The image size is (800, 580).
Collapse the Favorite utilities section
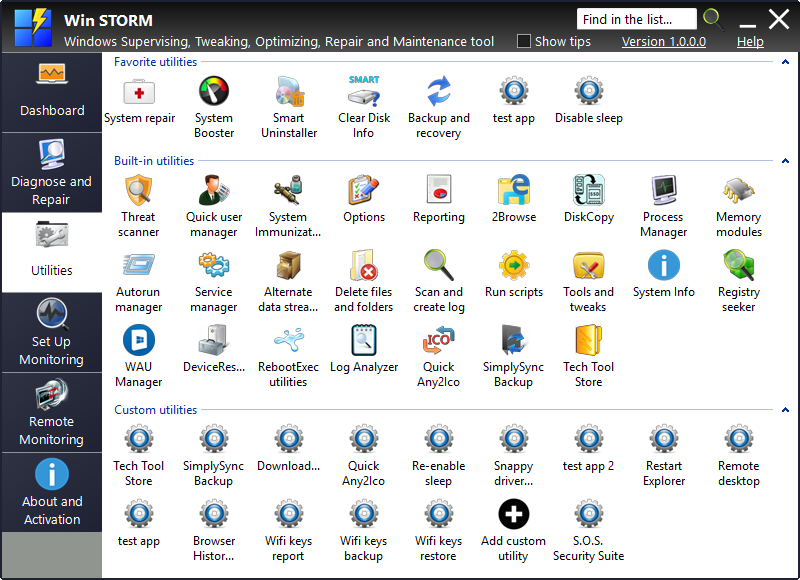coord(785,62)
